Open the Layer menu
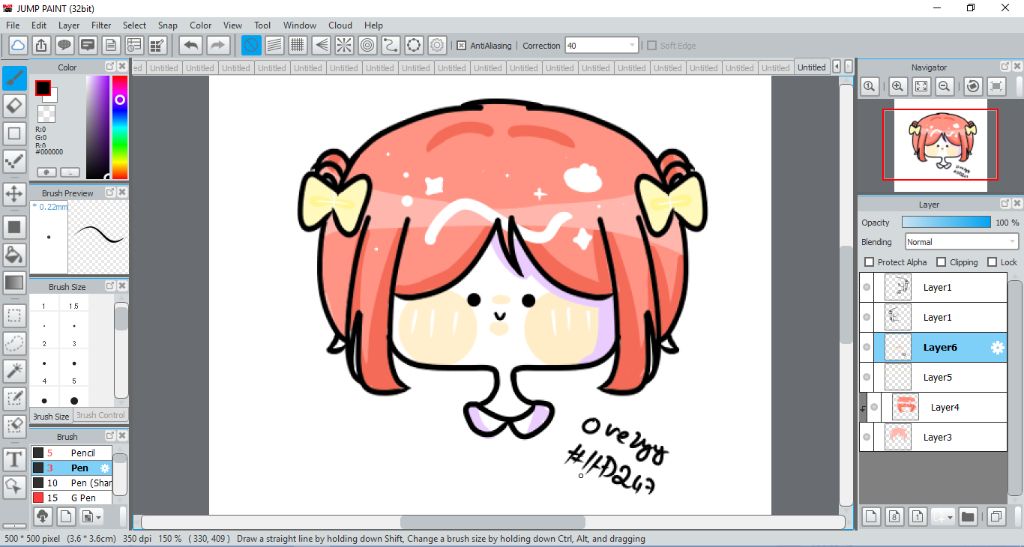The width and height of the screenshot is (1024, 547). point(69,25)
